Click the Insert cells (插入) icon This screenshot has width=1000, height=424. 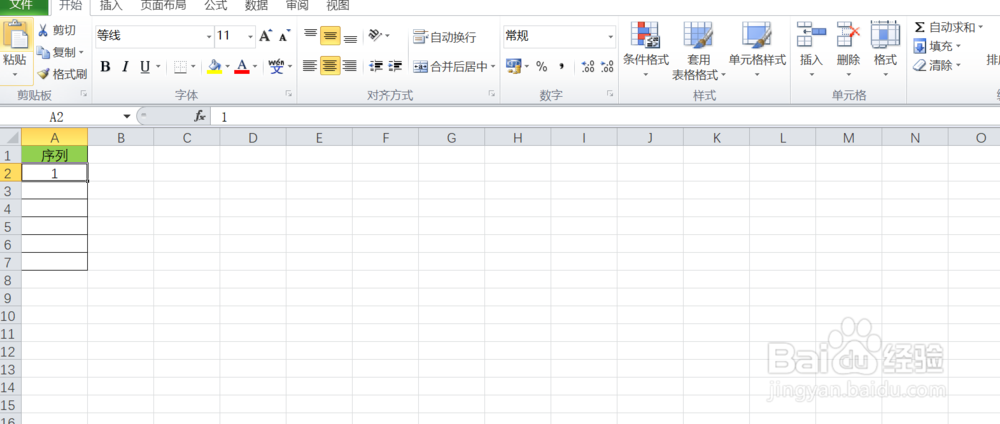click(811, 33)
